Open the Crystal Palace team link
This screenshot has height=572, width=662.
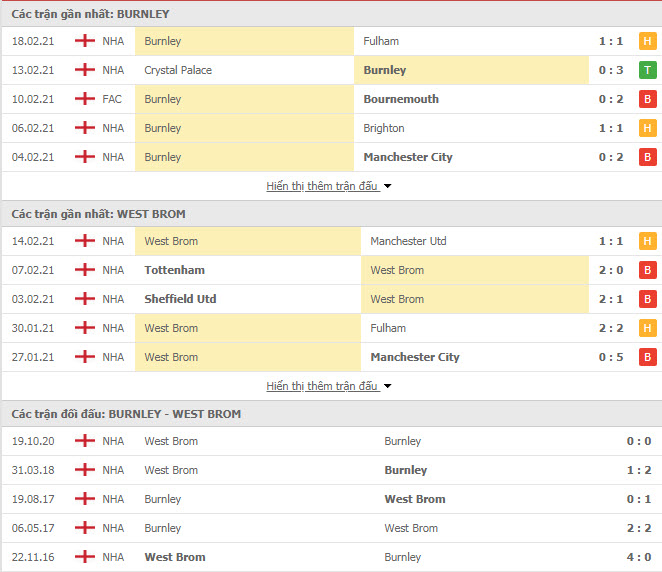[x=178, y=70]
